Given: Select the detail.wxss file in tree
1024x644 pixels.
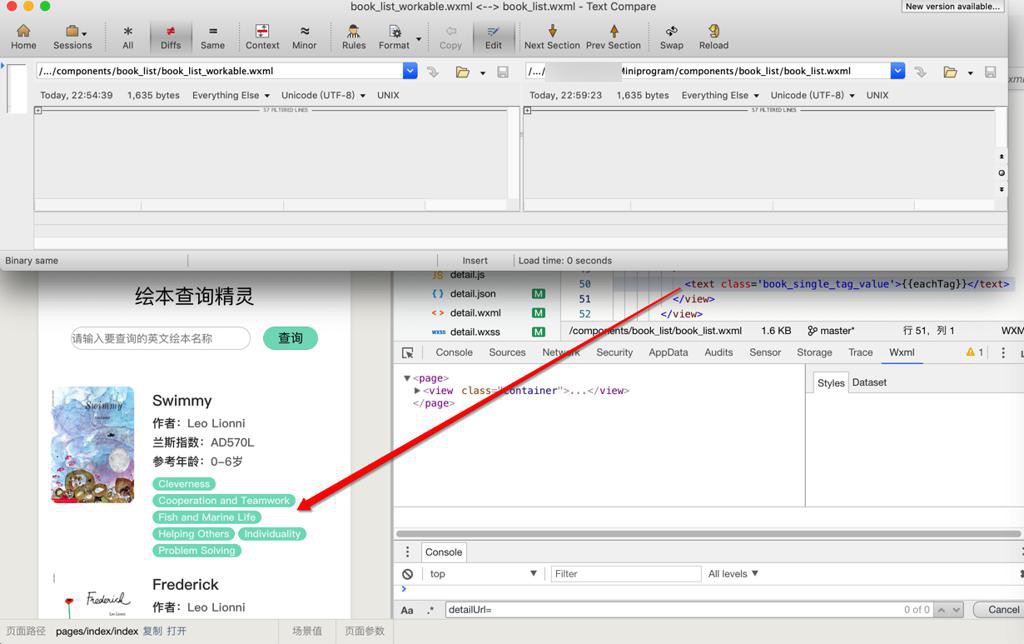Looking at the screenshot, I should click(475, 332).
